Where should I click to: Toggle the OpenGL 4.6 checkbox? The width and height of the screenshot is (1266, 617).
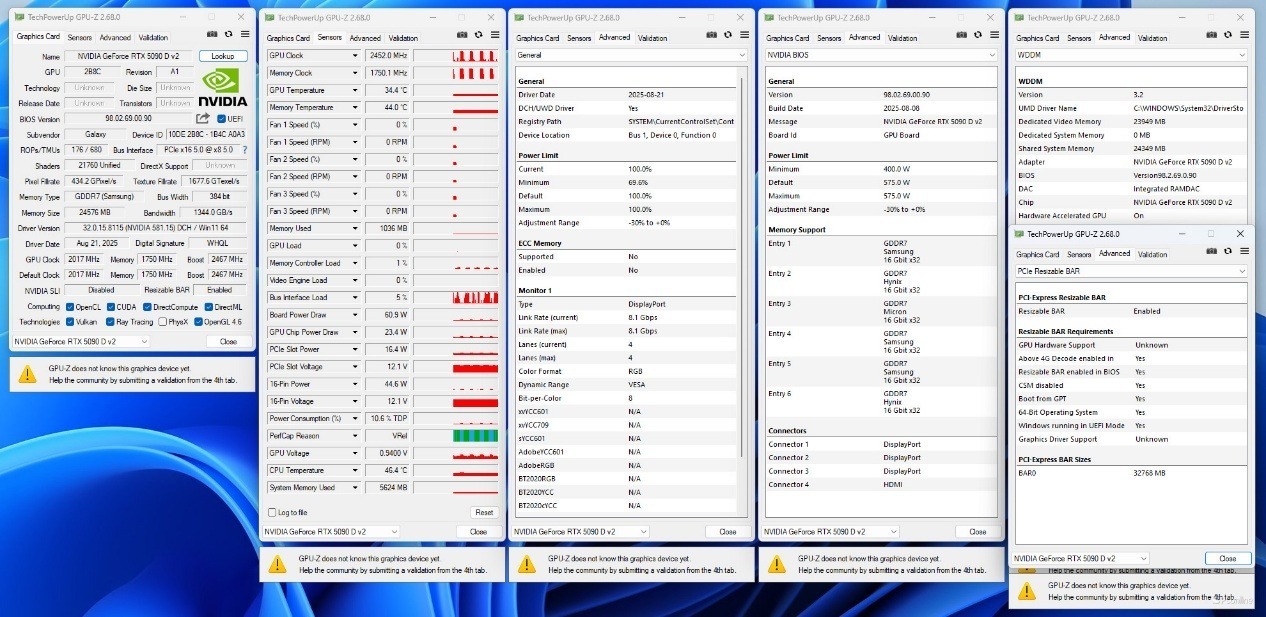click(198, 322)
